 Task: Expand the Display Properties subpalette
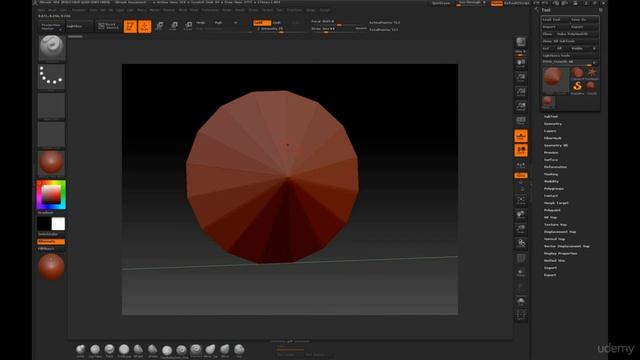pos(560,253)
